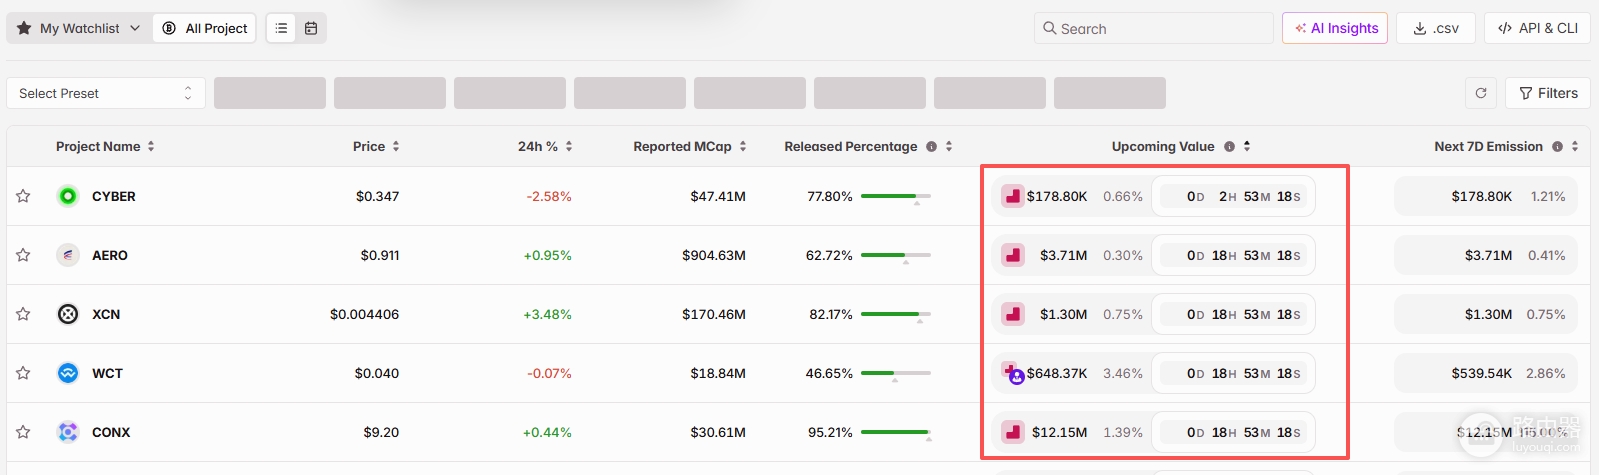This screenshot has height=475, width=1599.
Task: Open the WCT project name
Action: pos(107,373)
